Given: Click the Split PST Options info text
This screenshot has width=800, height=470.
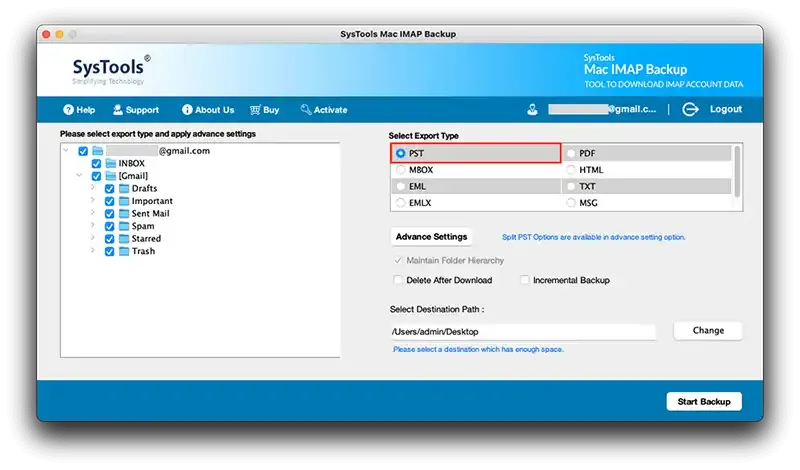Looking at the screenshot, I should 593,237.
